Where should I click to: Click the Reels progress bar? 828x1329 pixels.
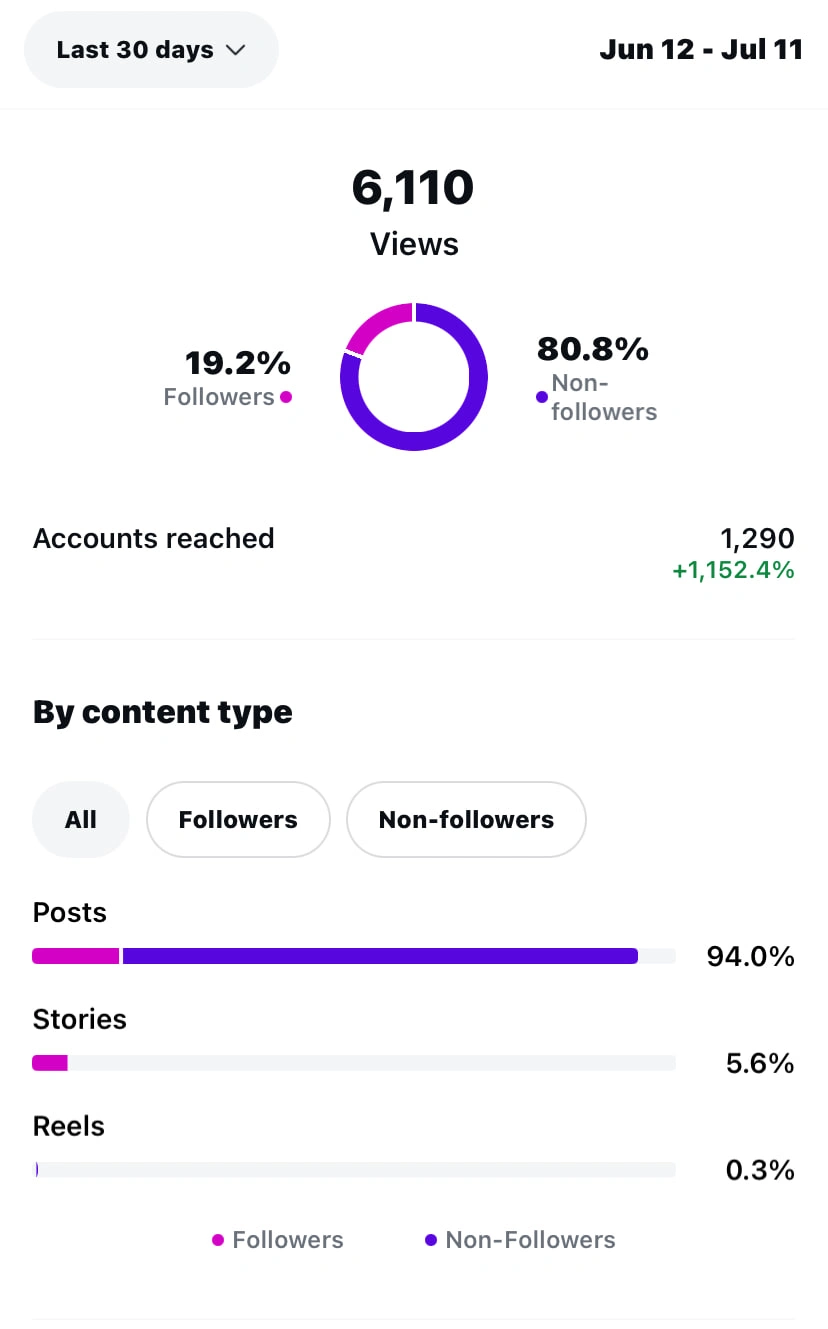354,1170
